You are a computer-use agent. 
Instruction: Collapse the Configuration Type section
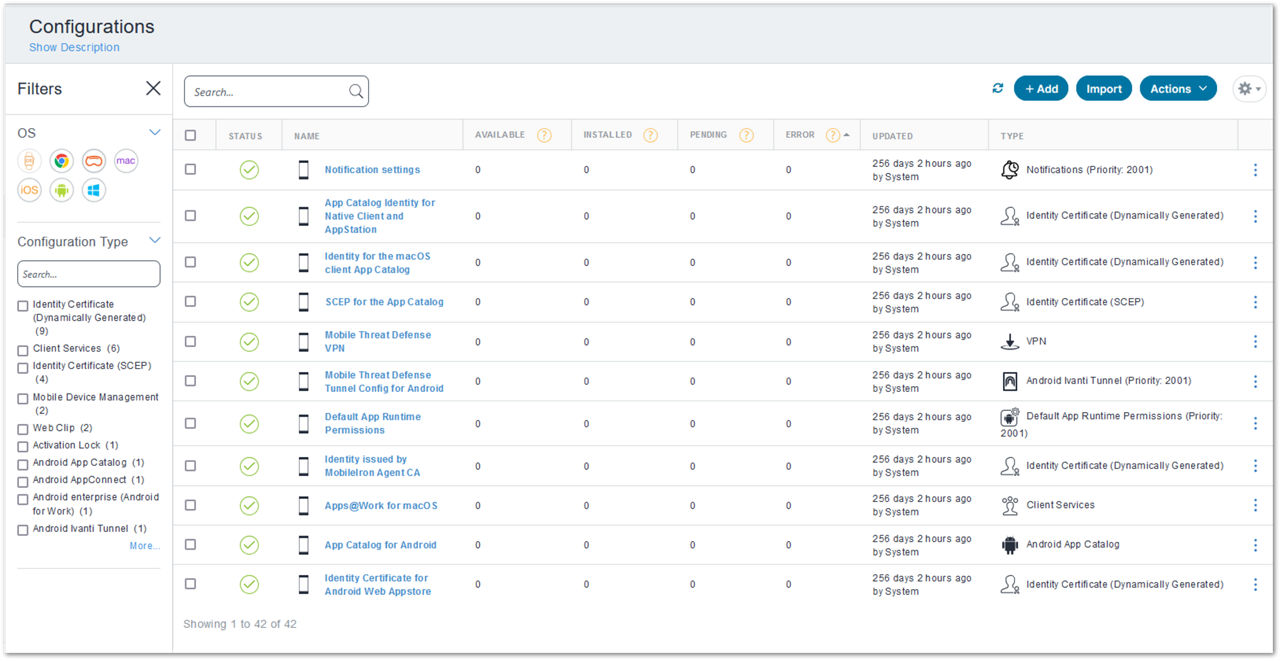click(x=155, y=240)
